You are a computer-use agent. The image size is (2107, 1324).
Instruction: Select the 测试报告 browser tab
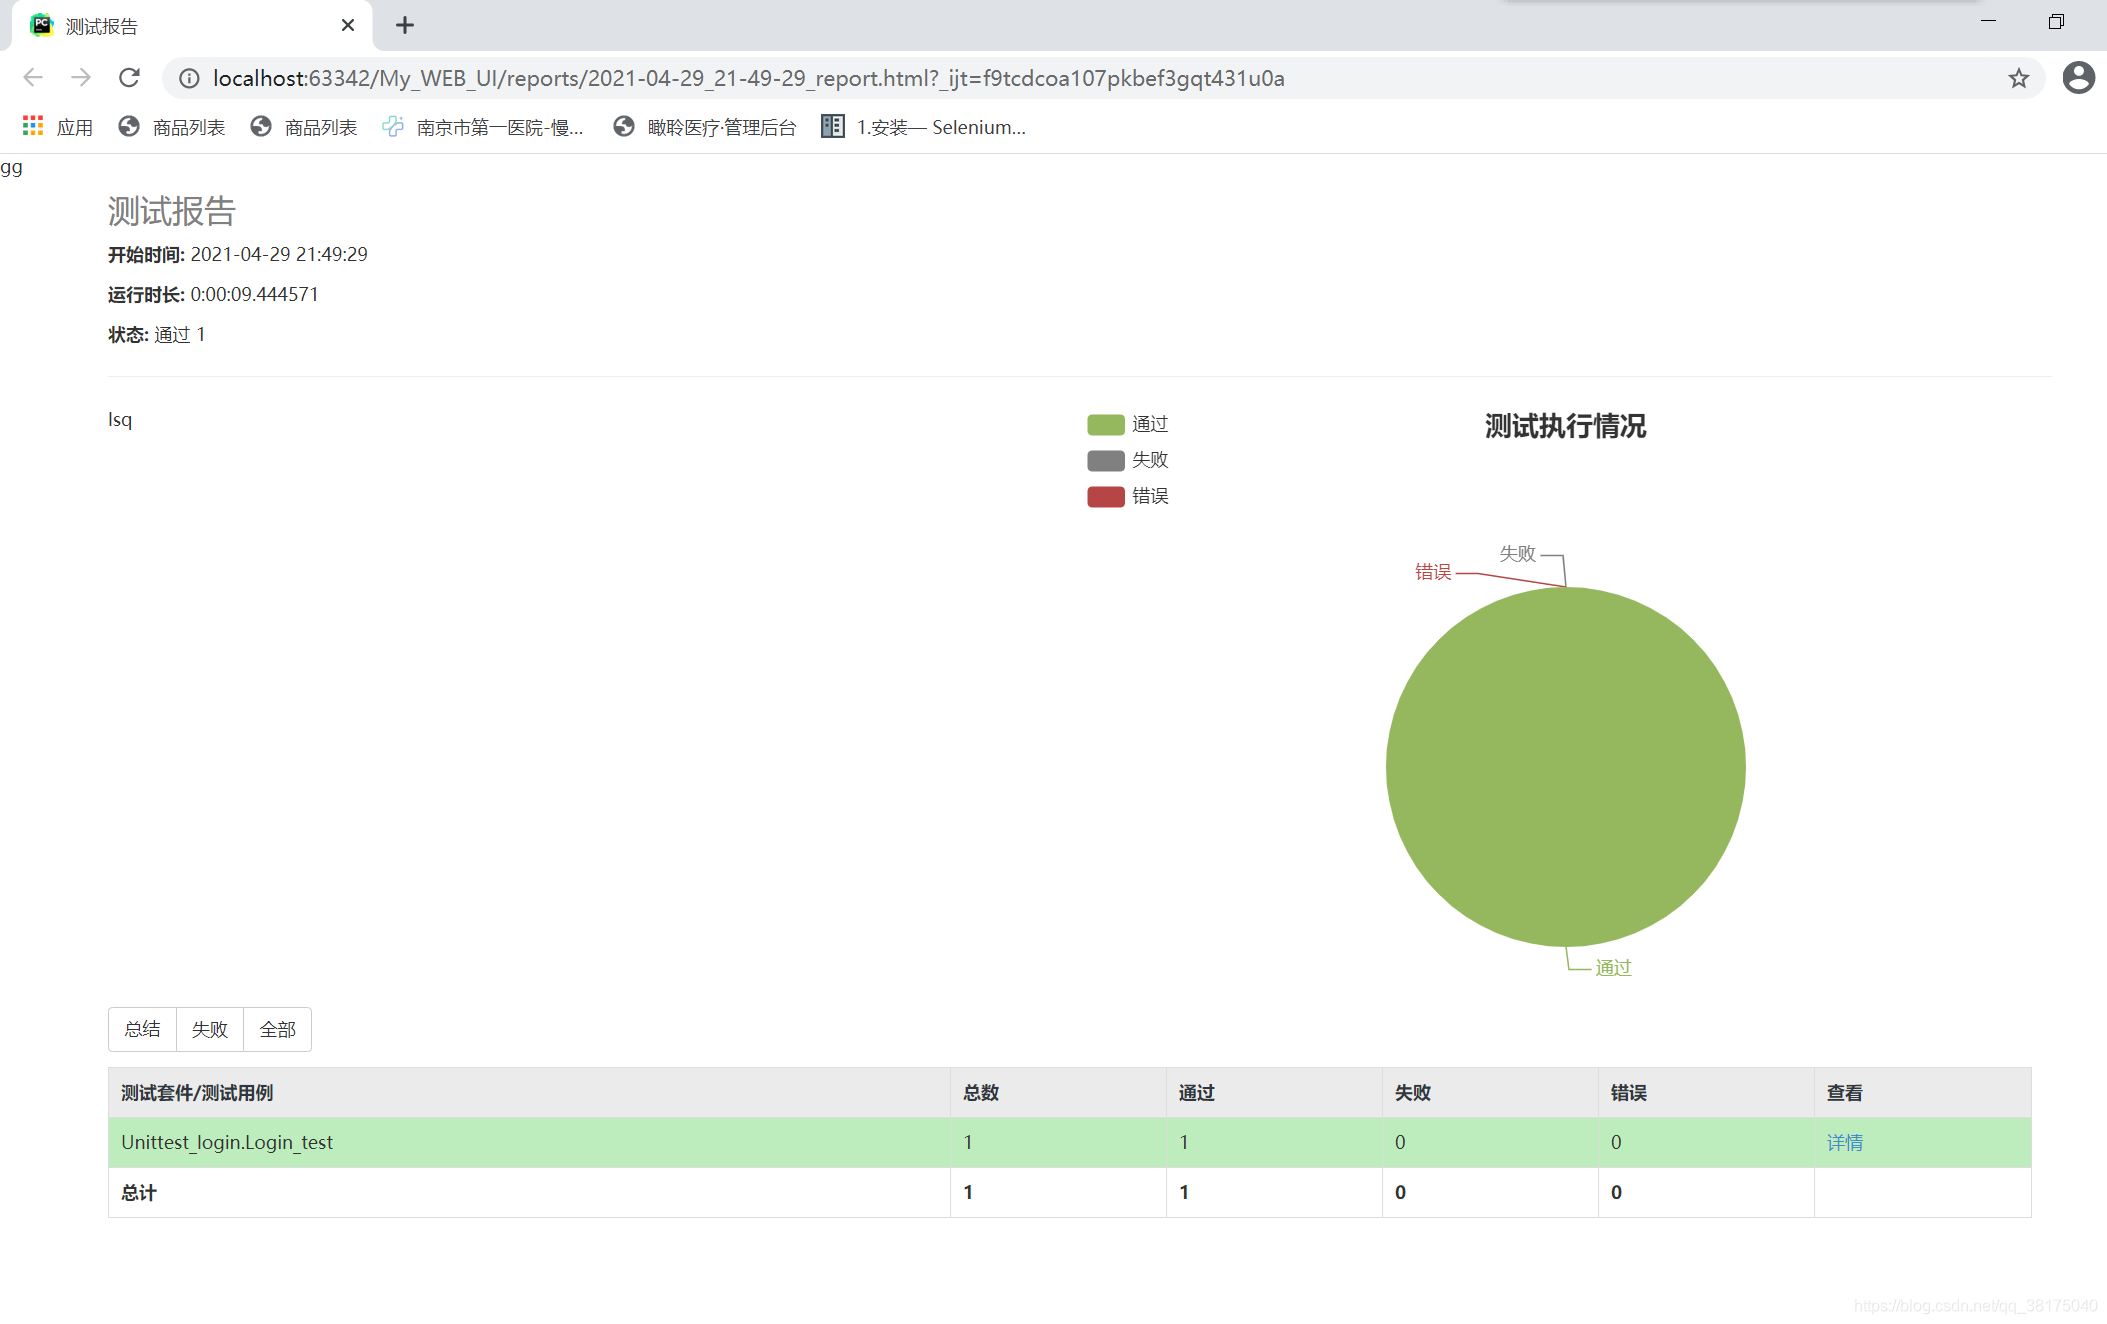coord(192,26)
